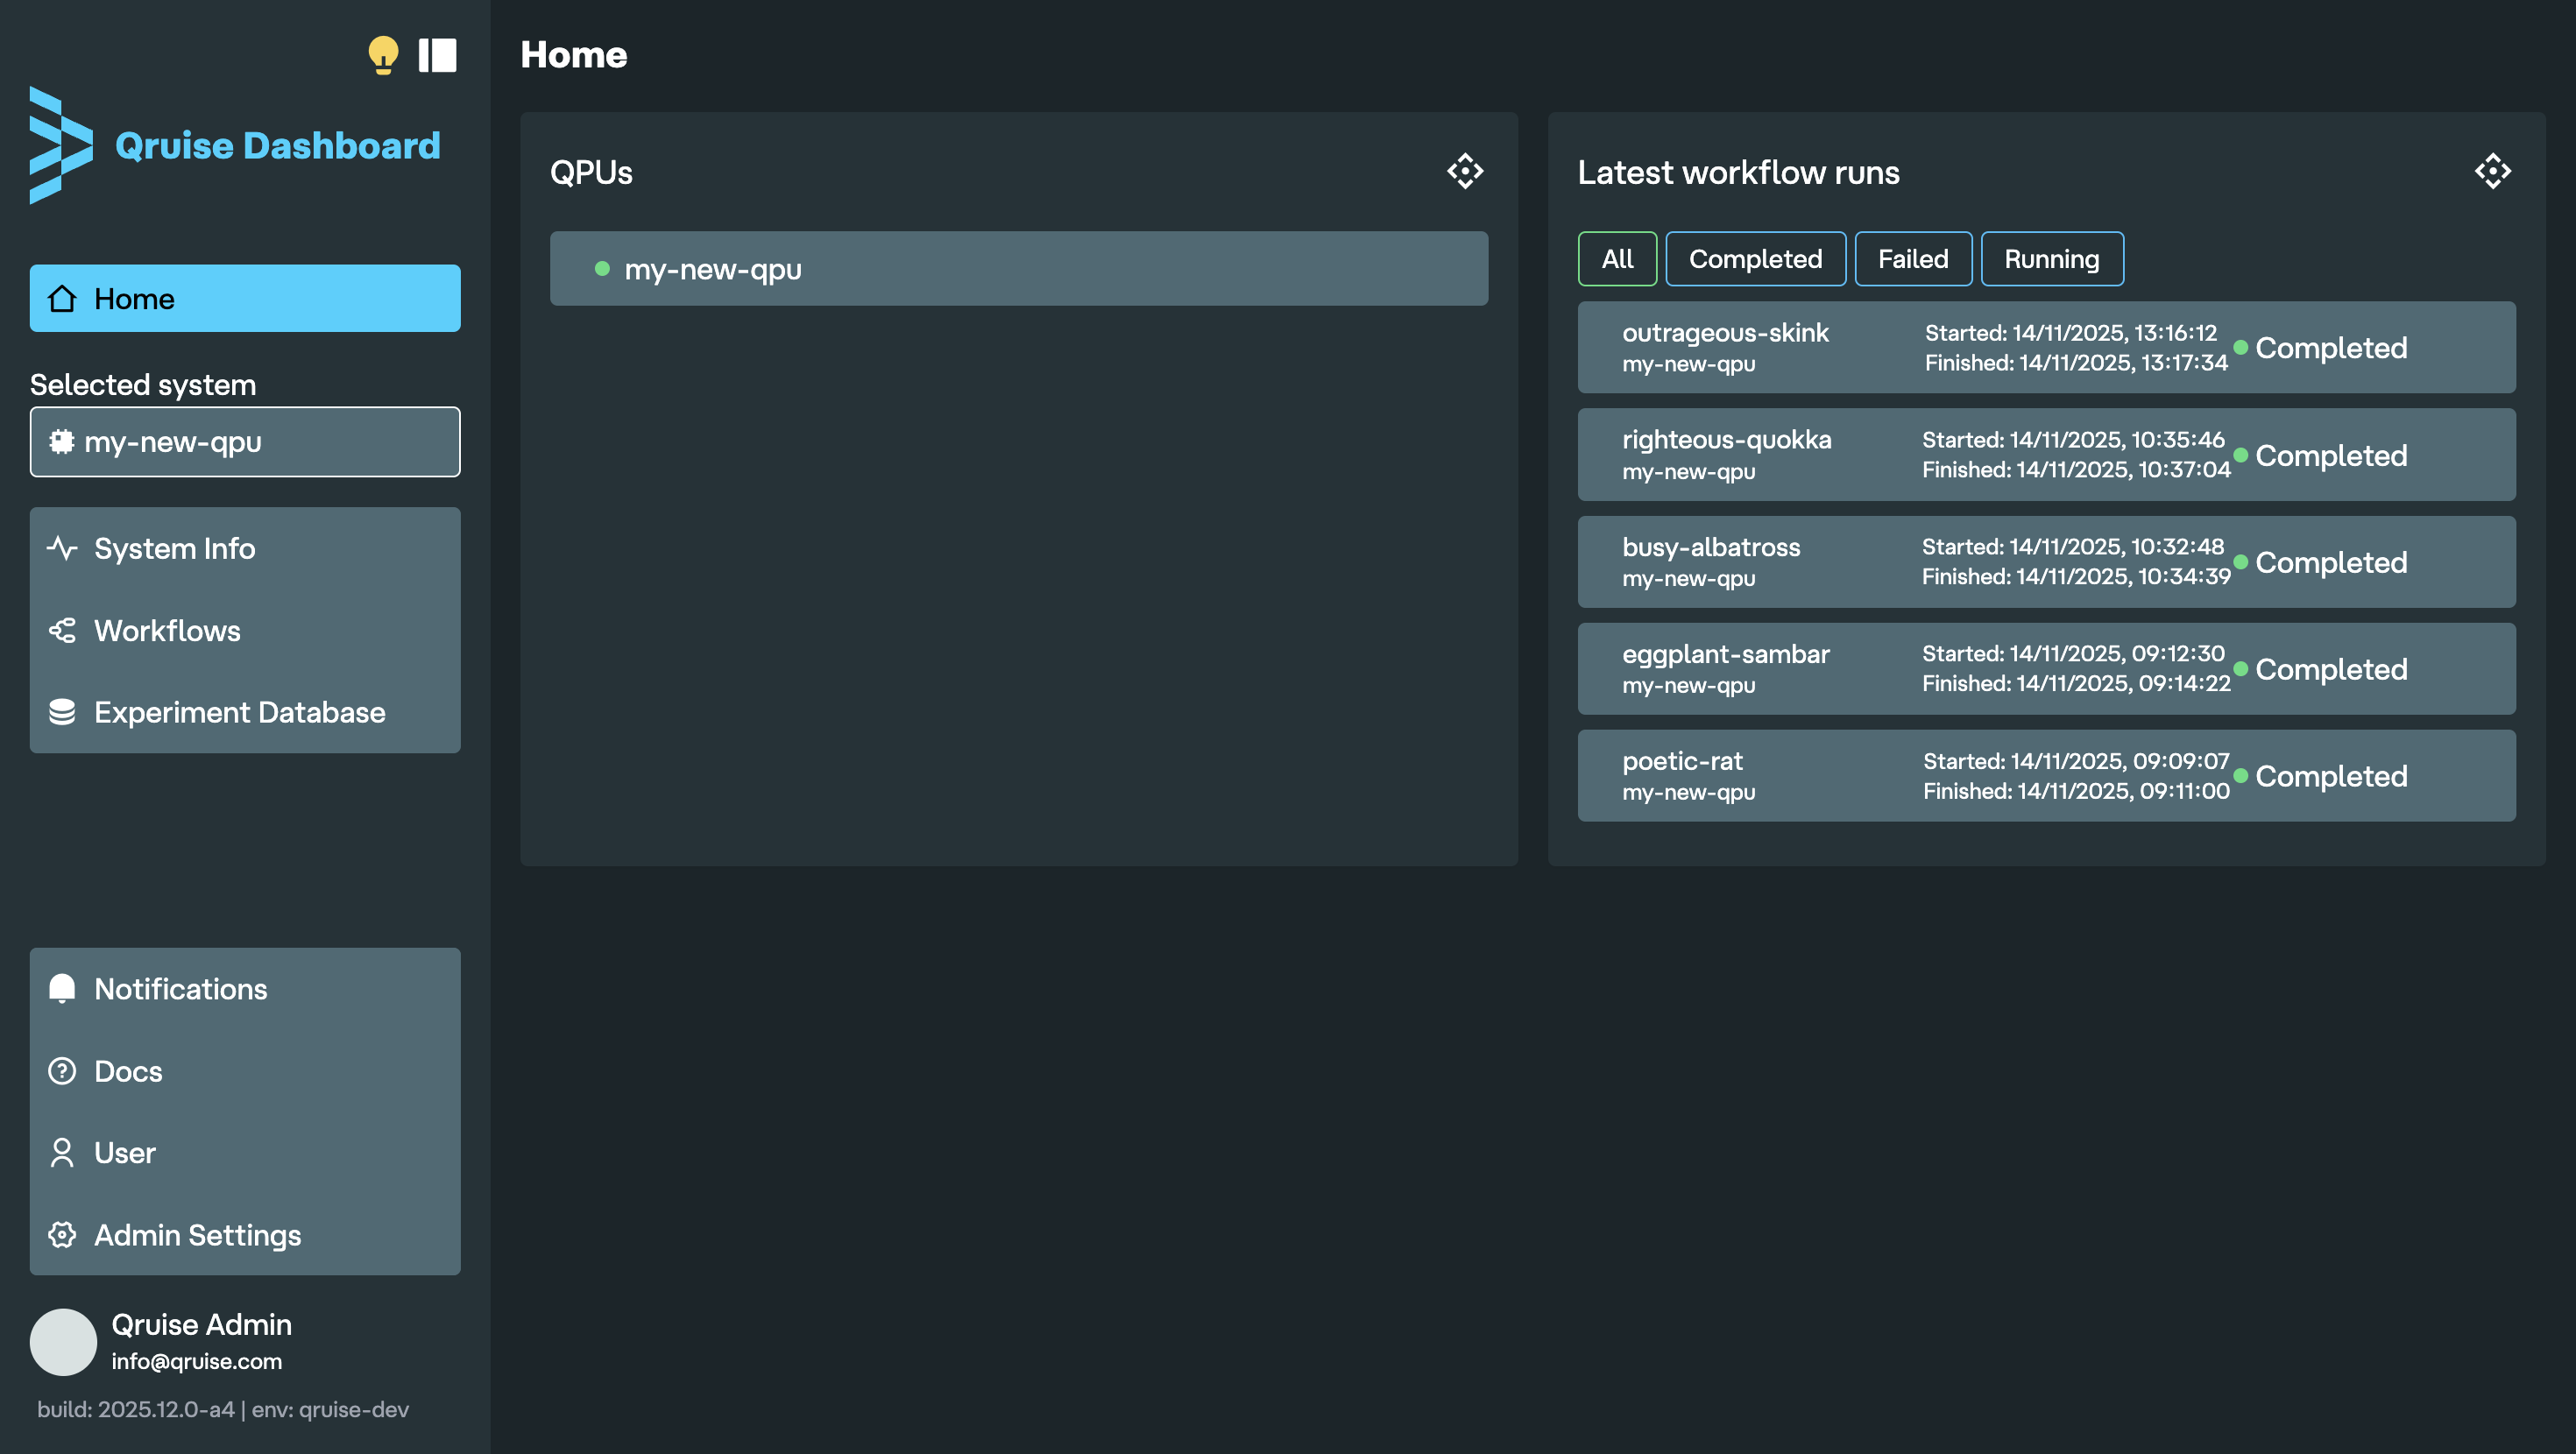
Task: Click the drag handle on the QPUs panel
Action: 1464,171
